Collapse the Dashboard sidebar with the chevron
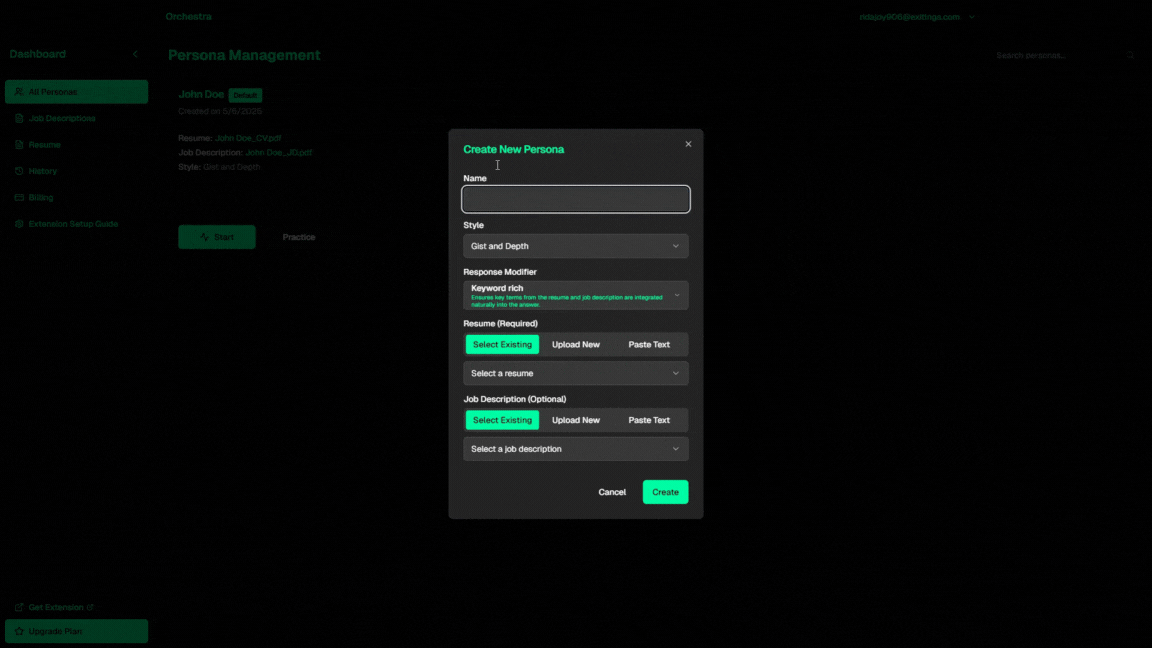Image resolution: width=1152 pixels, height=648 pixels. (x=135, y=54)
